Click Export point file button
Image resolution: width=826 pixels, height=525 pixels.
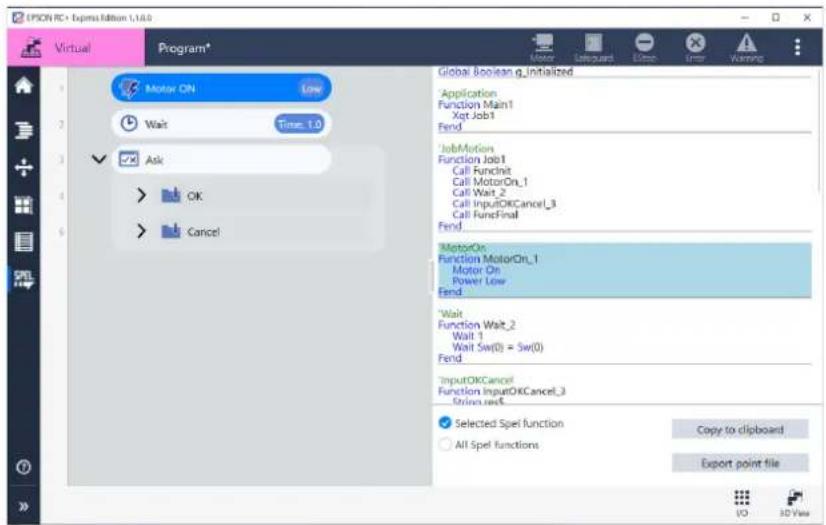740,463
